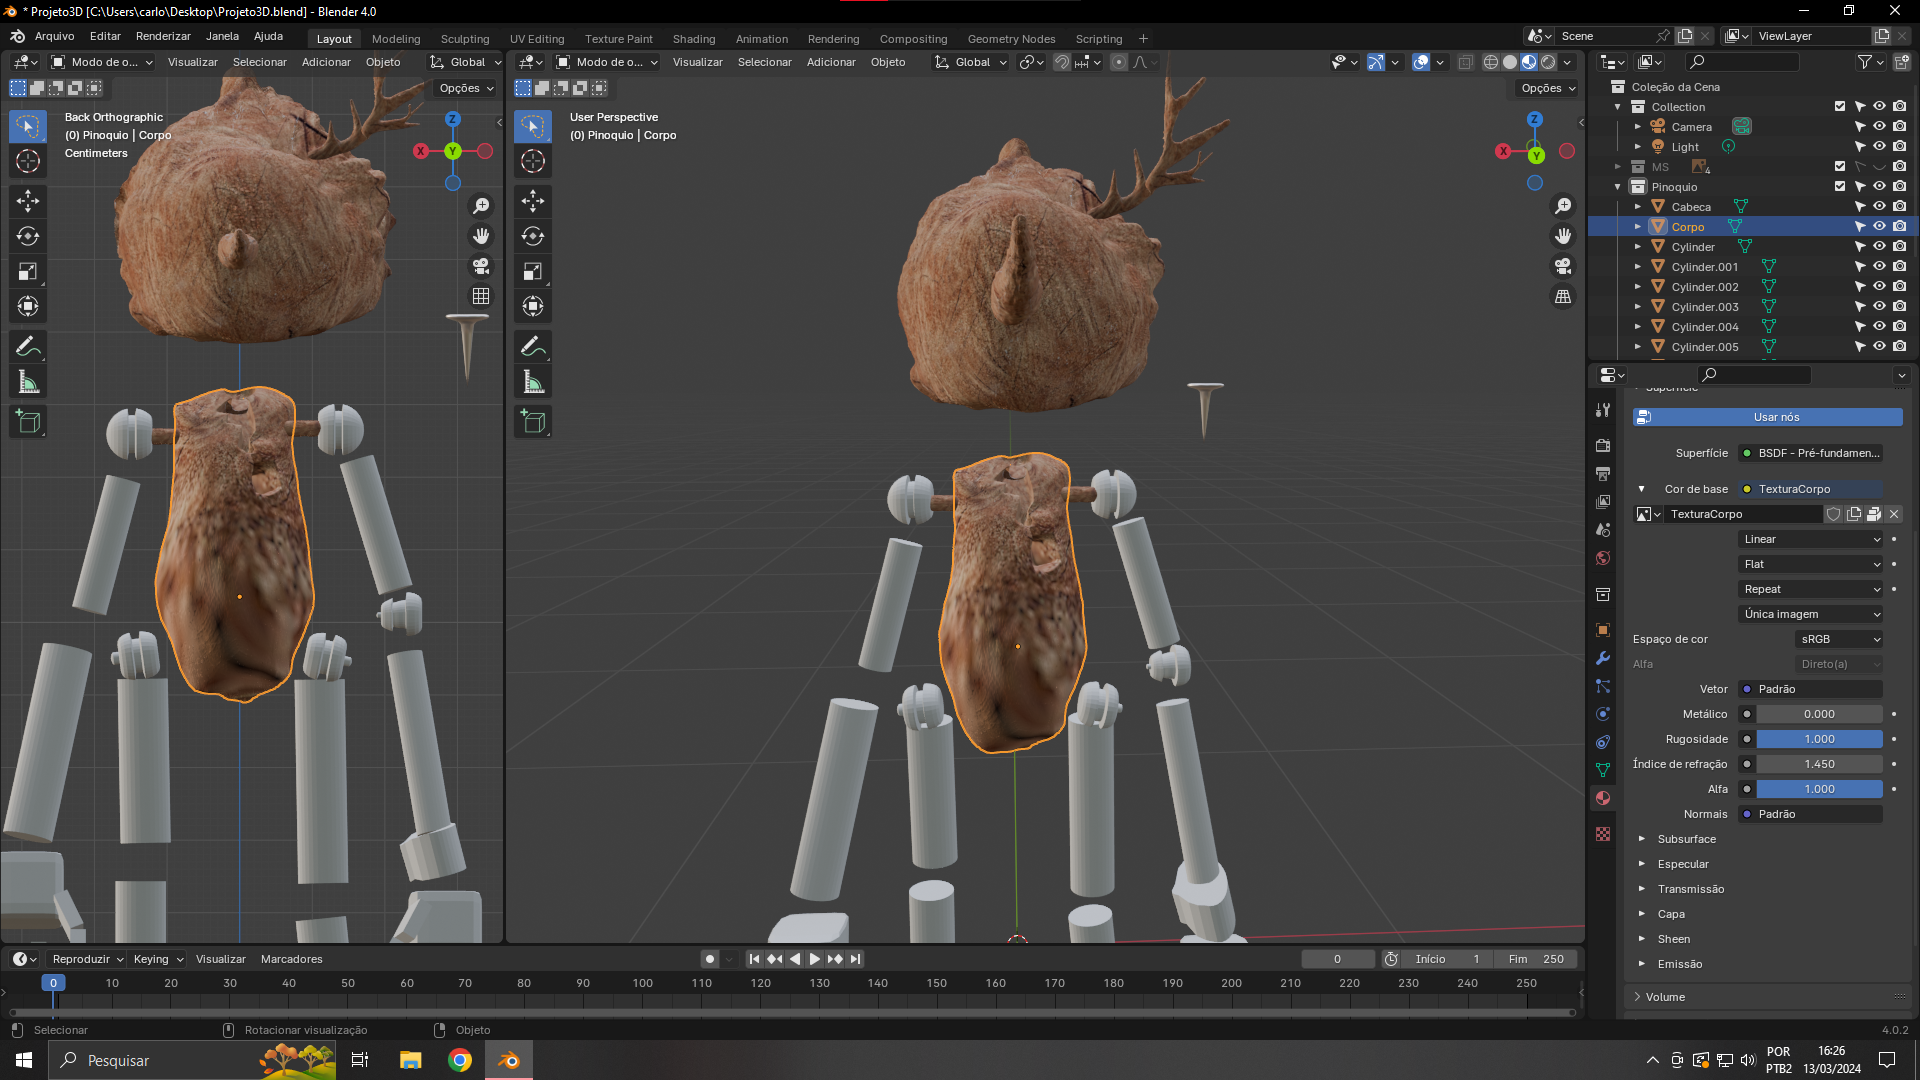The height and width of the screenshot is (1080, 1920).
Task: Select the Add Cube tool in right viewport
Action: point(532,422)
